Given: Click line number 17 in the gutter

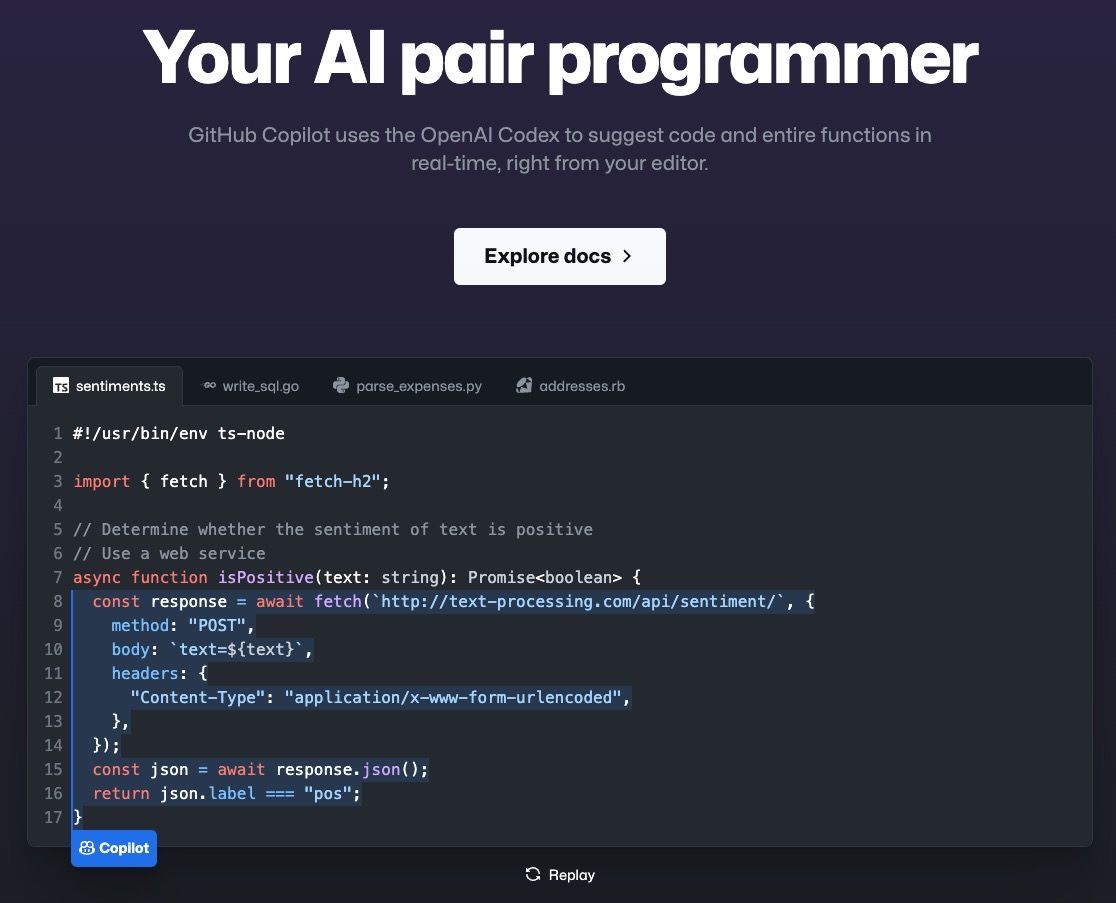Looking at the screenshot, I should pos(53,818).
